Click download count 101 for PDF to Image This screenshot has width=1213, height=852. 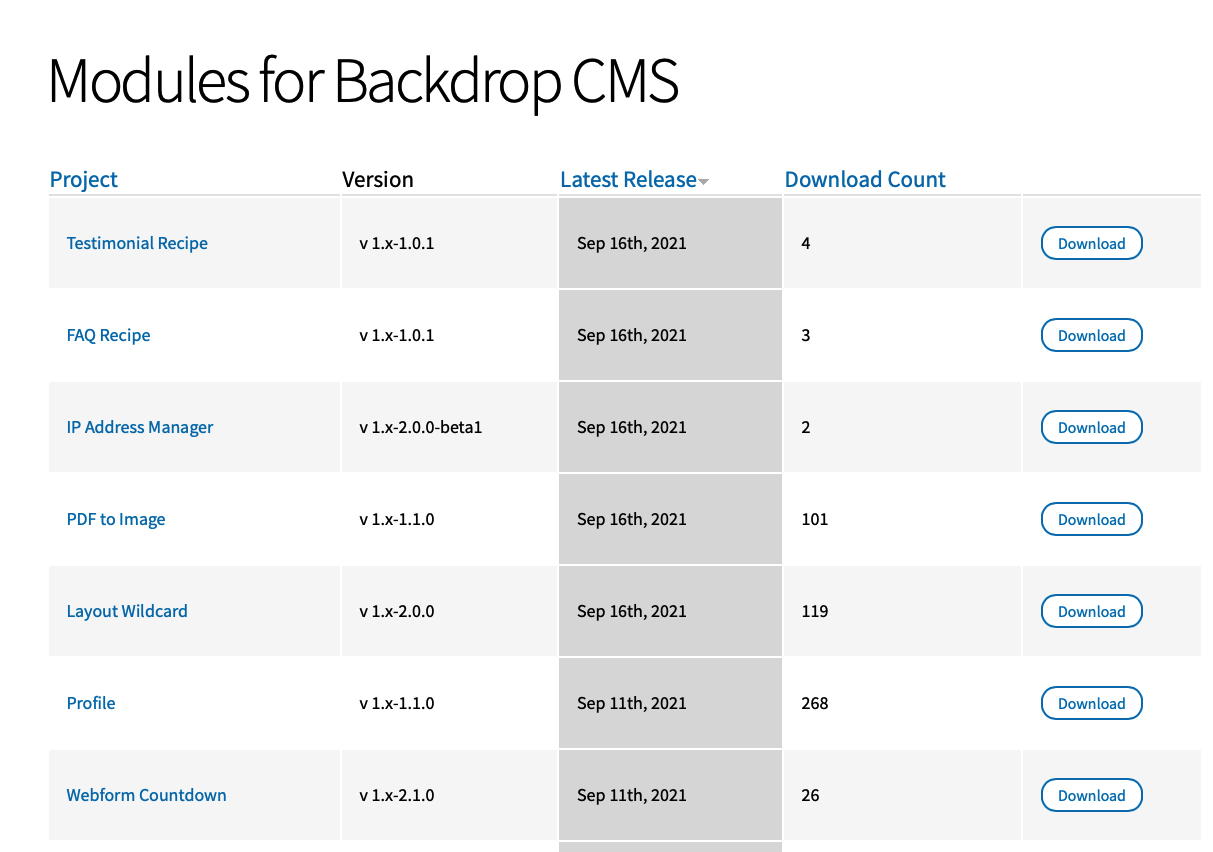click(815, 519)
